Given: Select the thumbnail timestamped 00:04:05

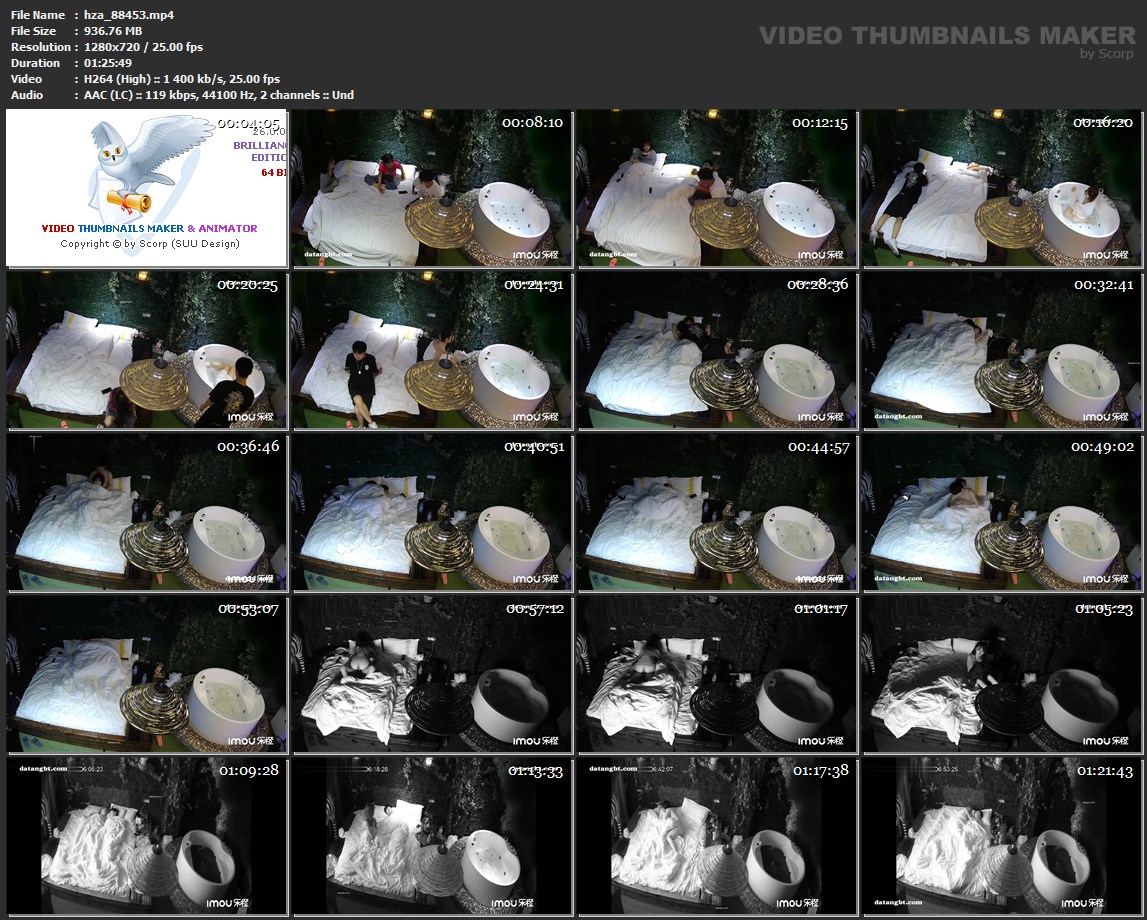Looking at the screenshot, I should 146,188.
